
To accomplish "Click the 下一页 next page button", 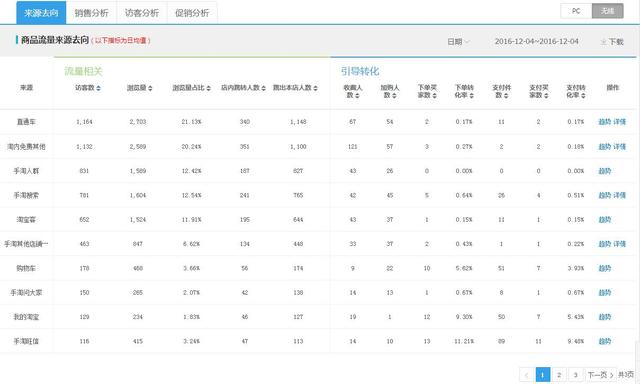I will (600, 375).
